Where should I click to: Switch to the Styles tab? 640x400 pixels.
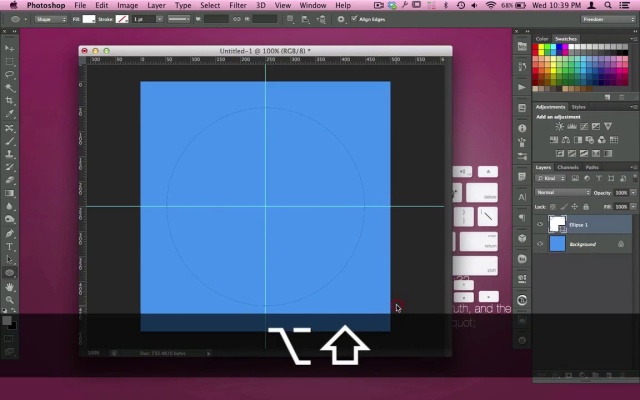(578, 107)
